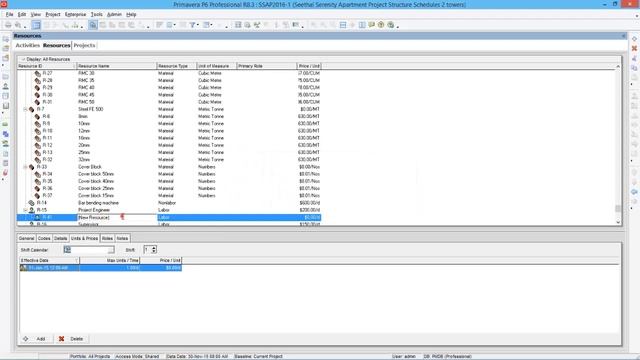This screenshot has width=640, height=360.
Task: Sort by the Resource Type column header
Action: [x=177, y=66]
